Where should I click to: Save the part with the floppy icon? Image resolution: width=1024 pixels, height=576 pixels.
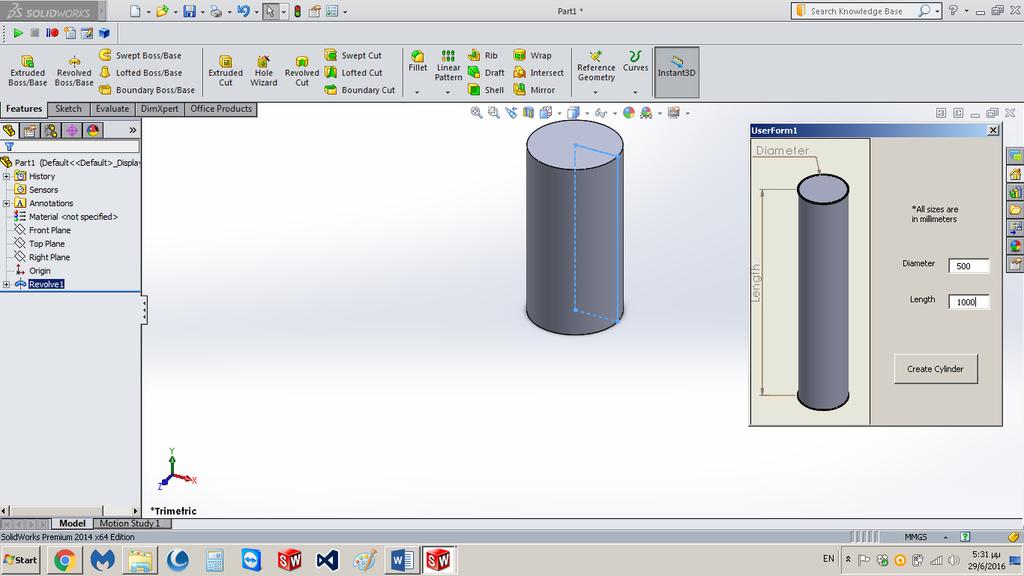pos(189,11)
